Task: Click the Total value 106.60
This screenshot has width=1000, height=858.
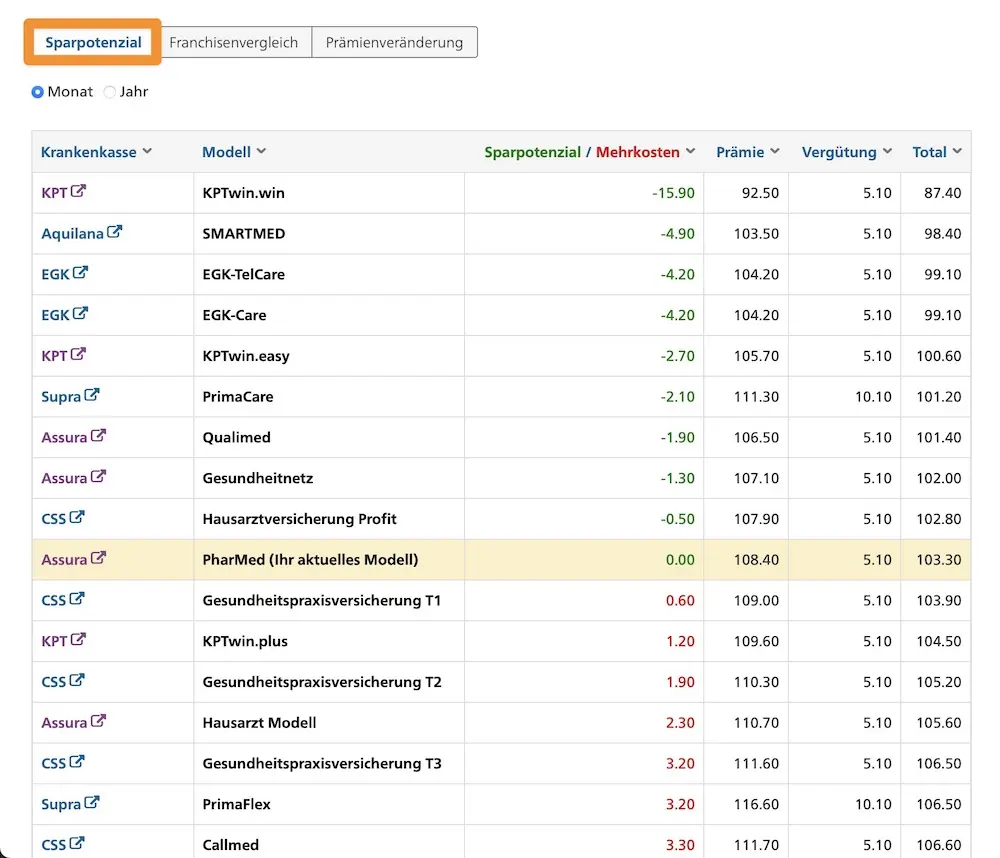Action: pyautogui.click(x=939, y=845)
